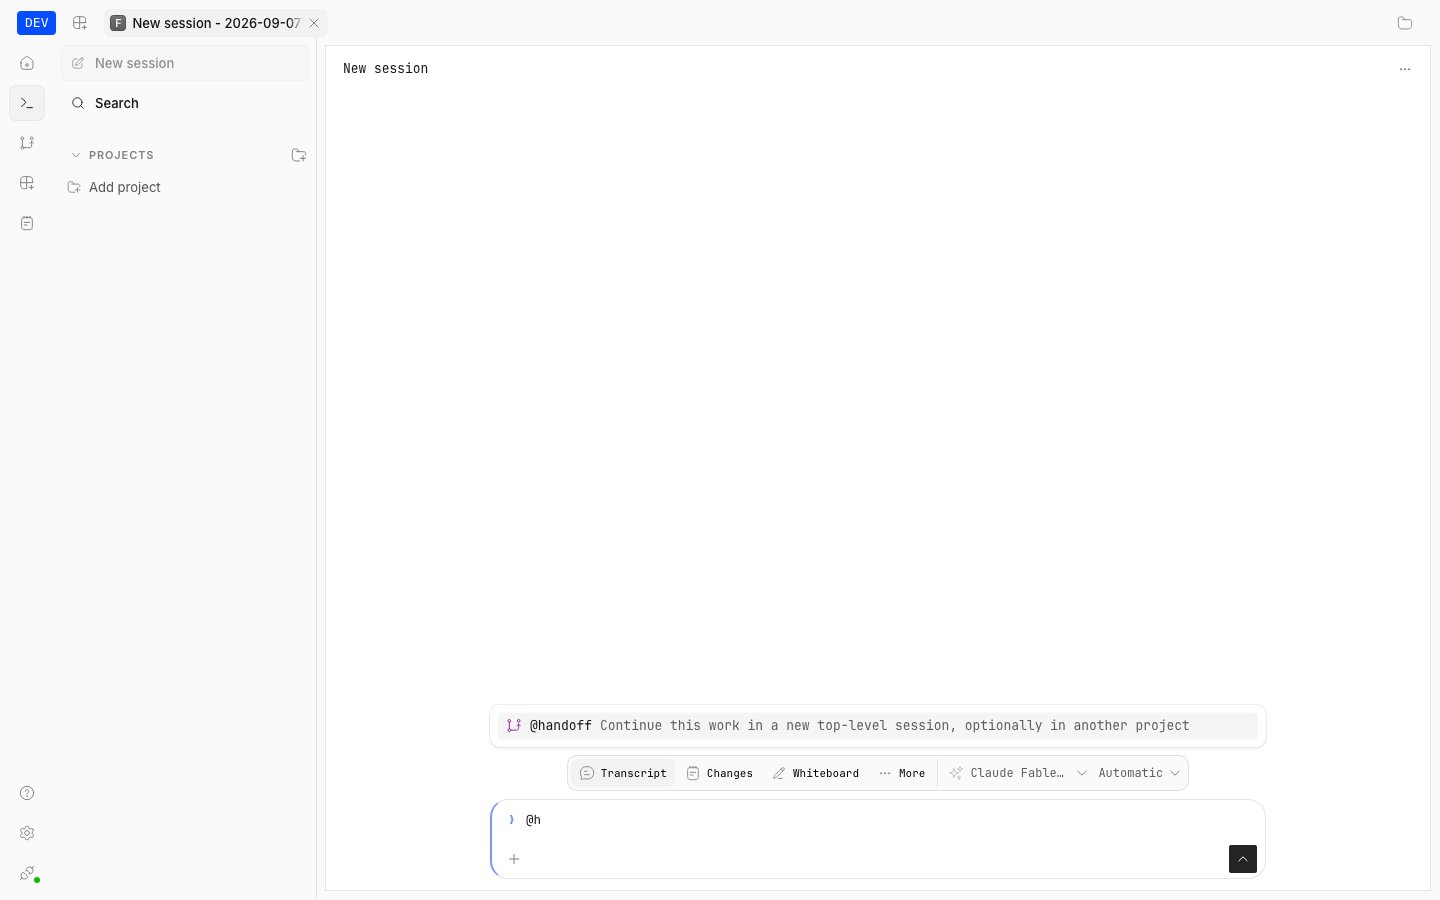Switch to the Transcript view
This screenshot has height=900, width=1440.
[x=623, y=773]
